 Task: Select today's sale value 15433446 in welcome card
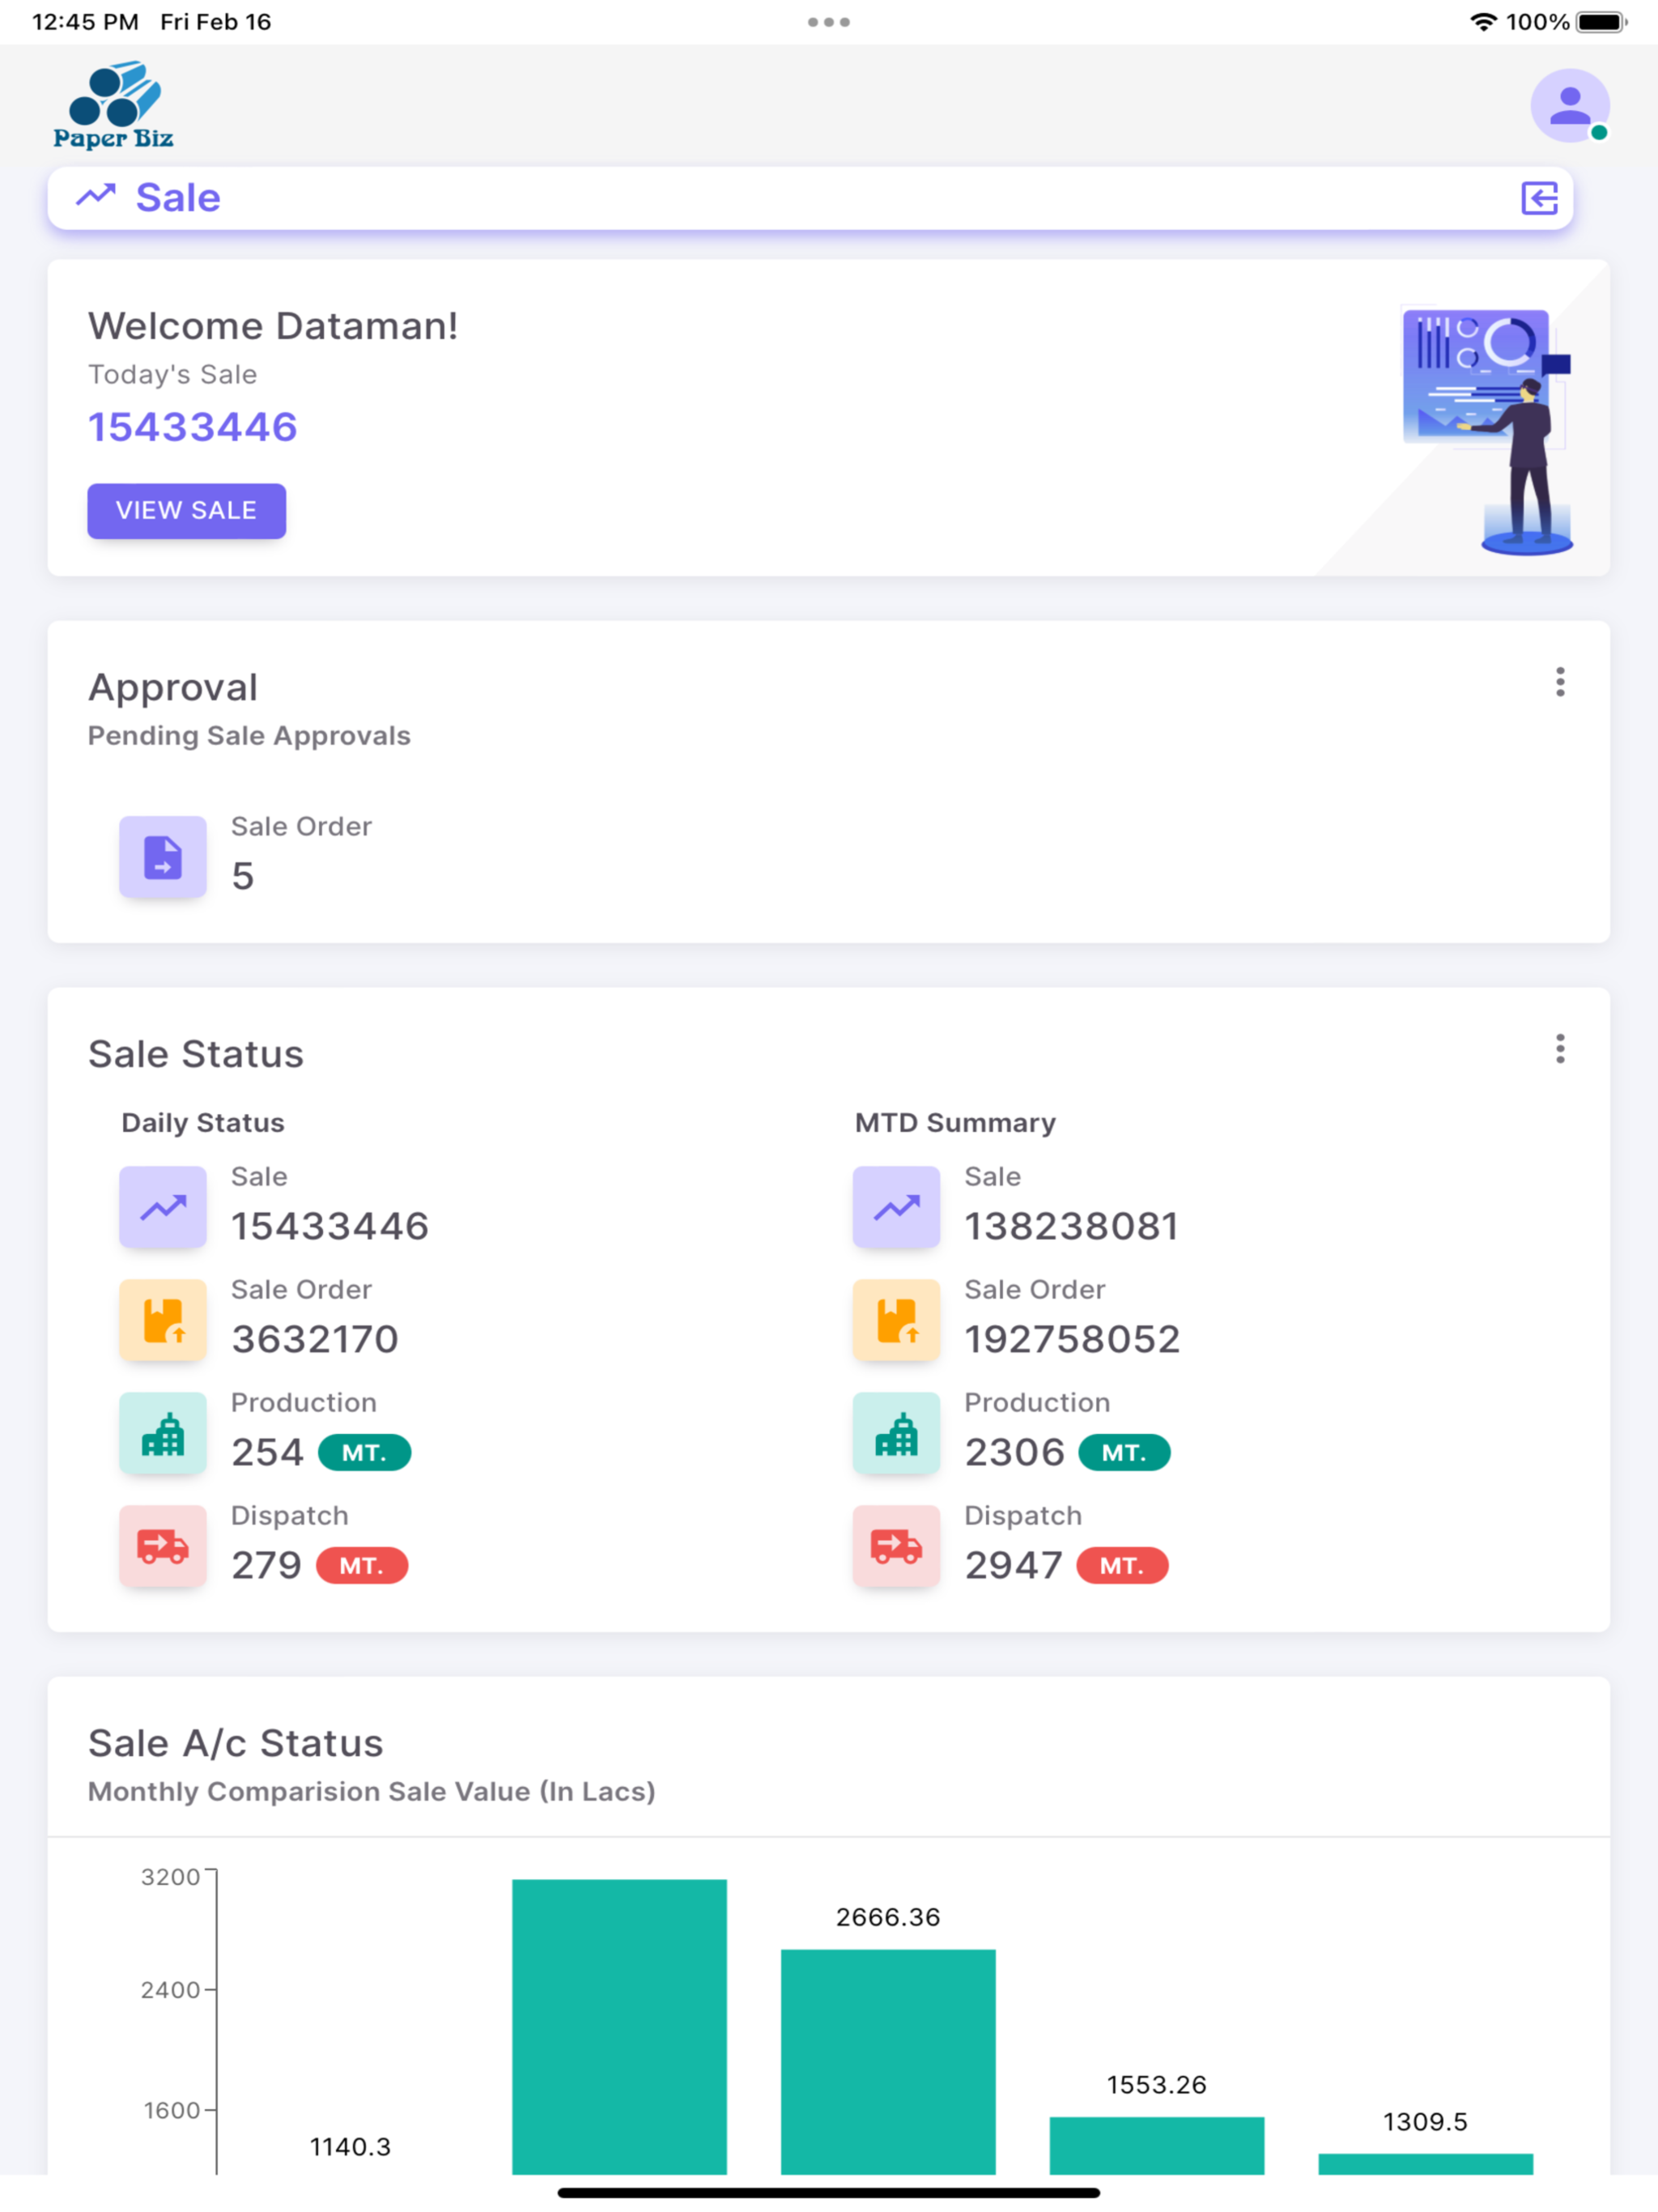(x=193, y=427)
